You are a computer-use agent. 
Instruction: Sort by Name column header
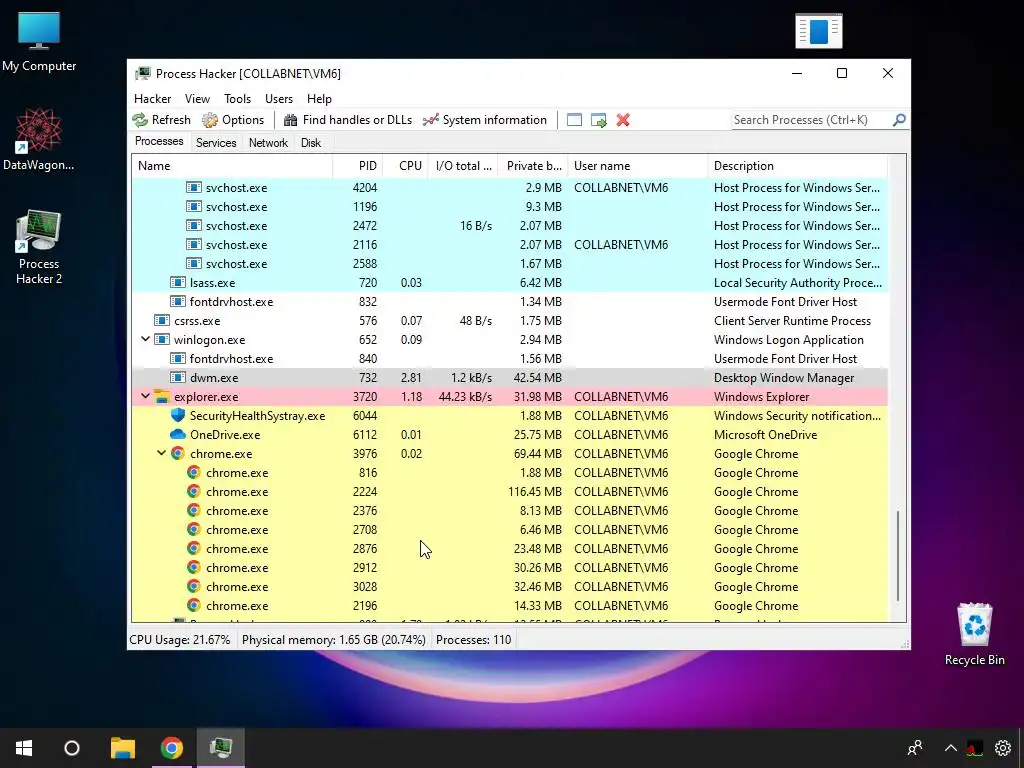point(232,166)
